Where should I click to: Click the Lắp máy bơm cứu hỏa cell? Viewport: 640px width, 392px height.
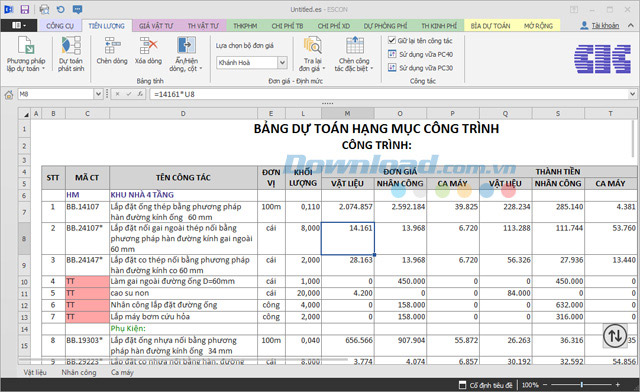(183, 317)
